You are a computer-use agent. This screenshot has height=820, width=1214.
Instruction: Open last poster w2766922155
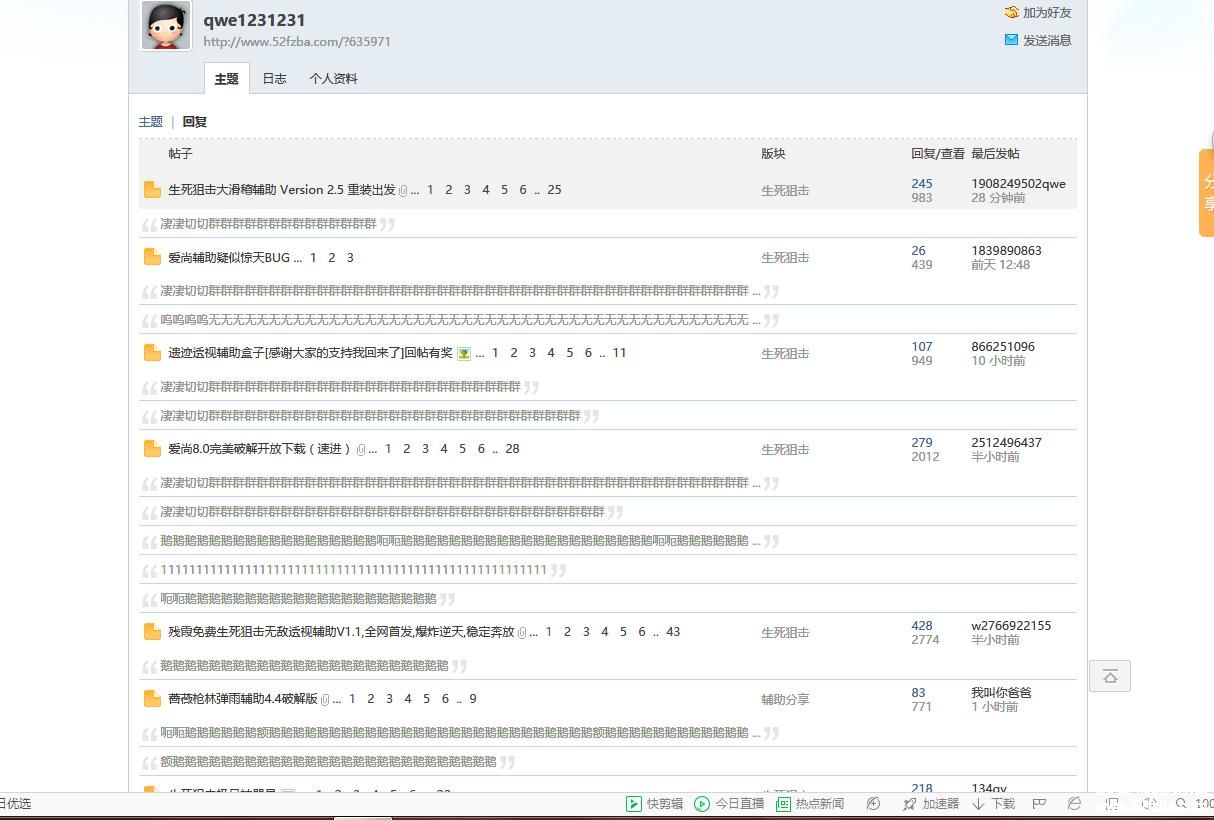(x=1011, y=626)
